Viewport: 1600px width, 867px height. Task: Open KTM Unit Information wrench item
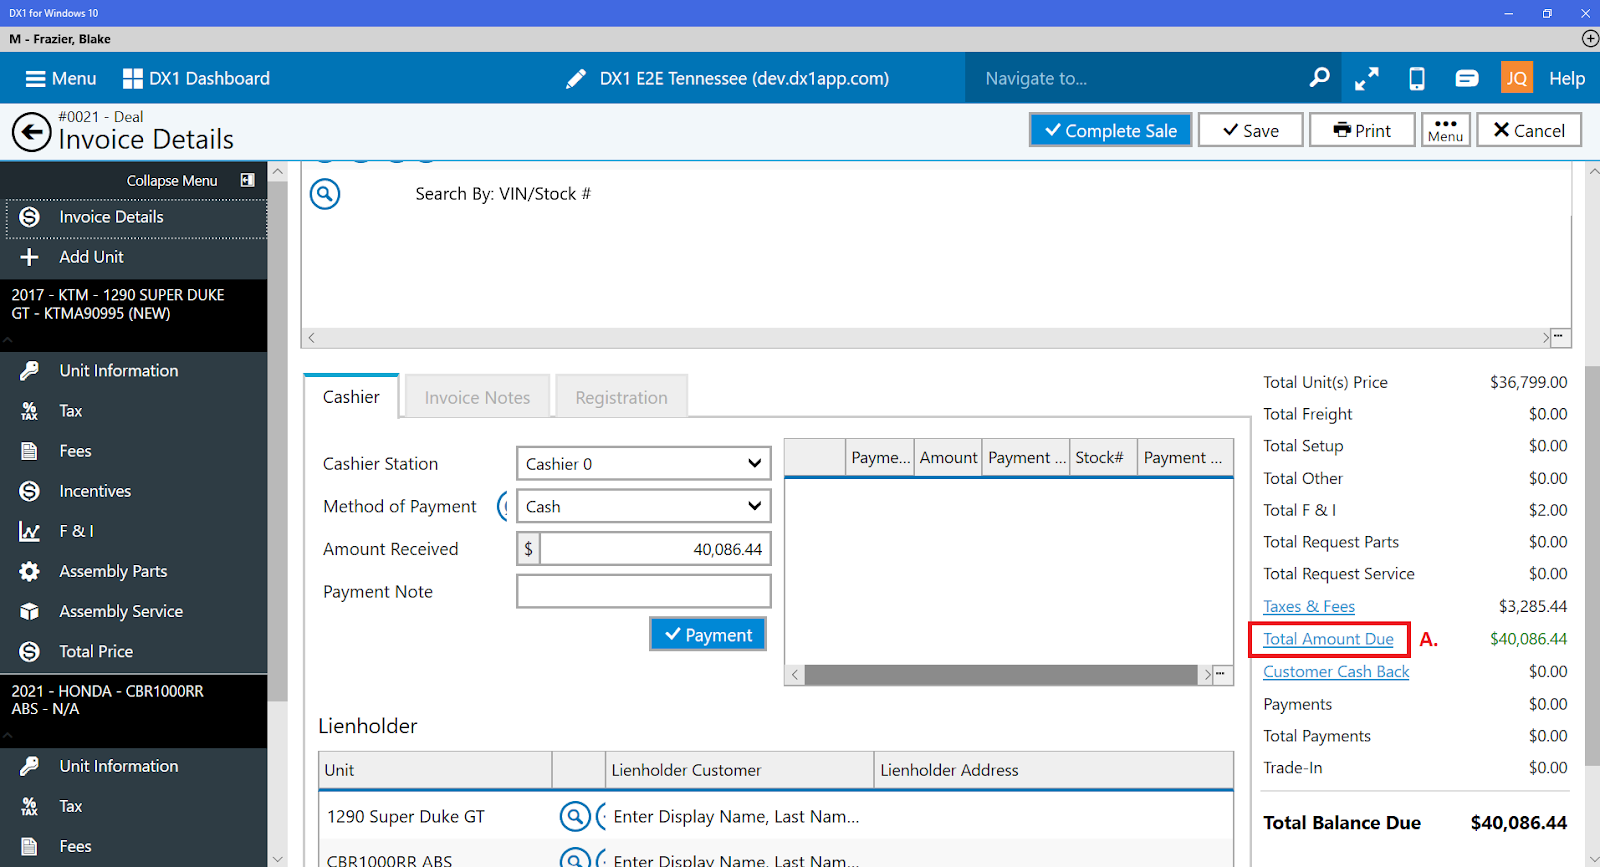[134, 371]
